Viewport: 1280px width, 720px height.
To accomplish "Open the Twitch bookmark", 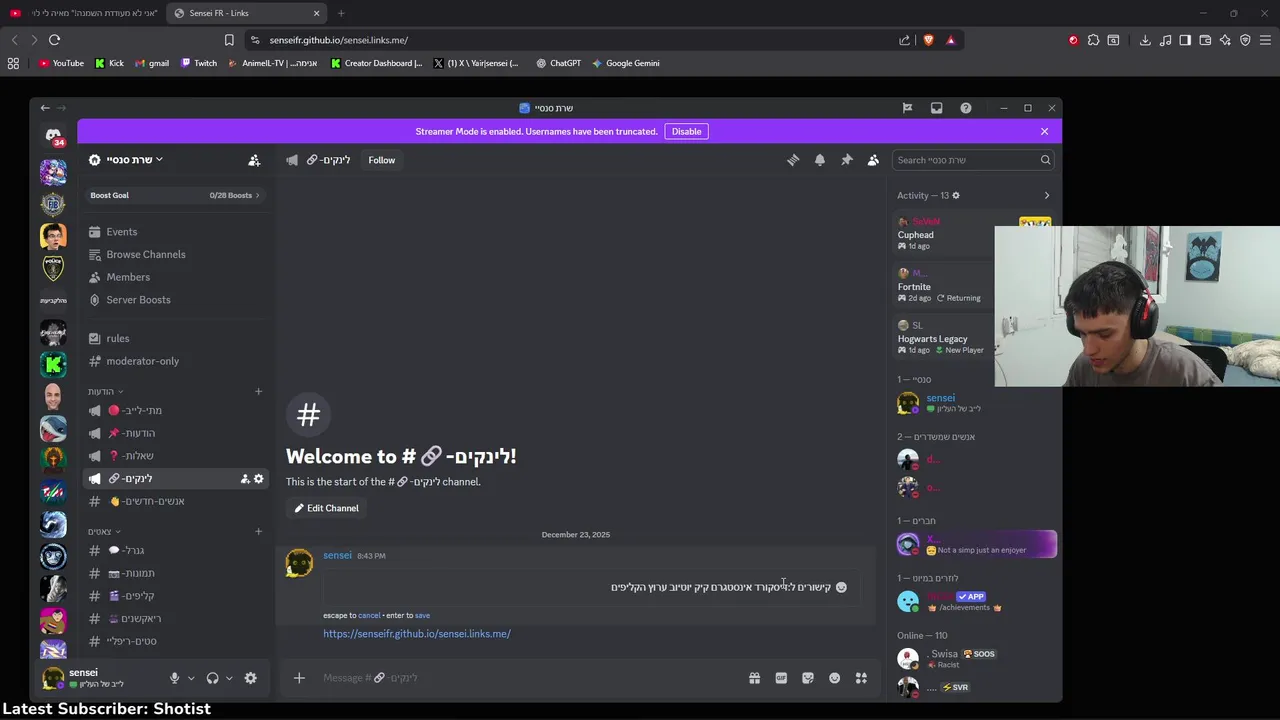I will (x=199, y=63).
